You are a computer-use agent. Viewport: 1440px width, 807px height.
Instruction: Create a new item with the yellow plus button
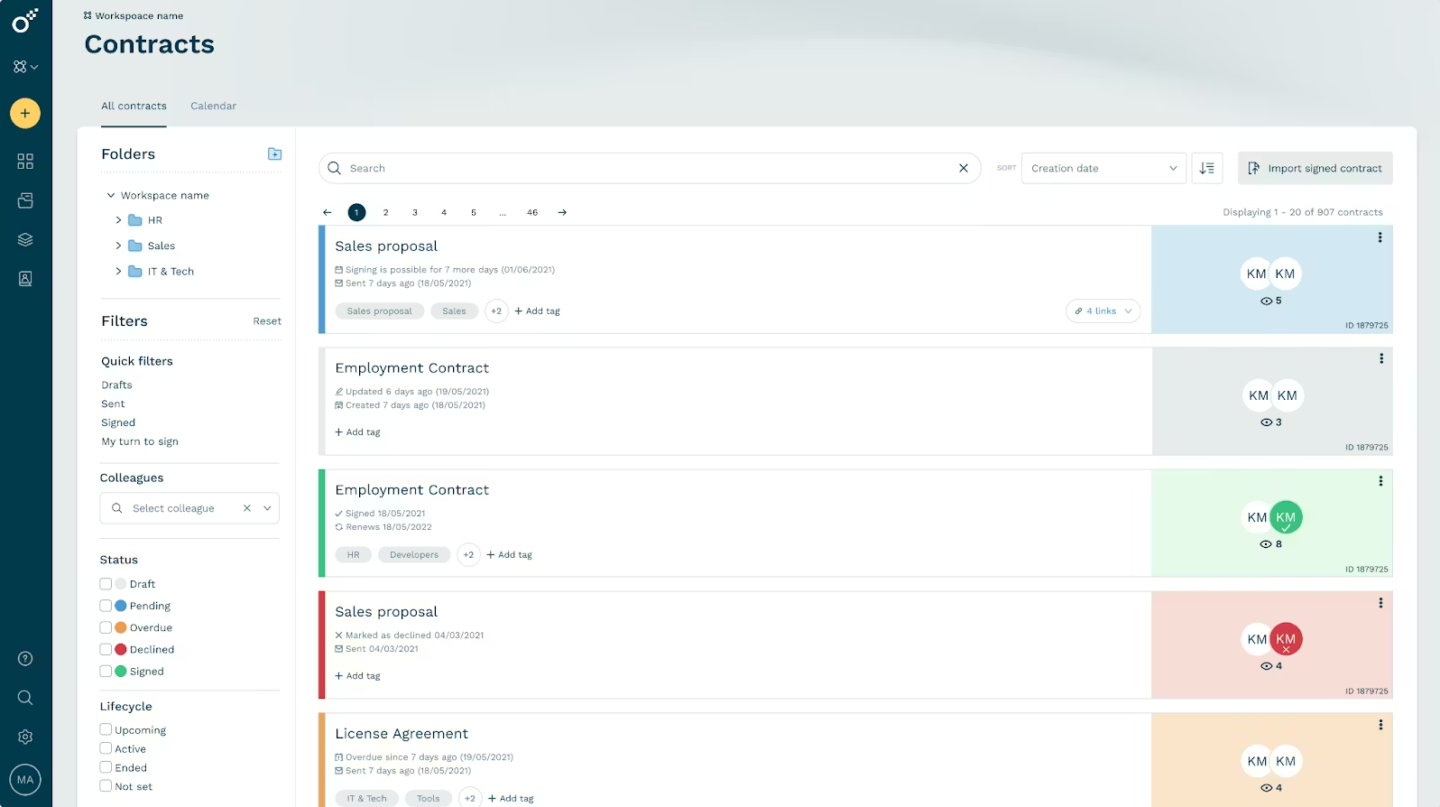[24, 113]
